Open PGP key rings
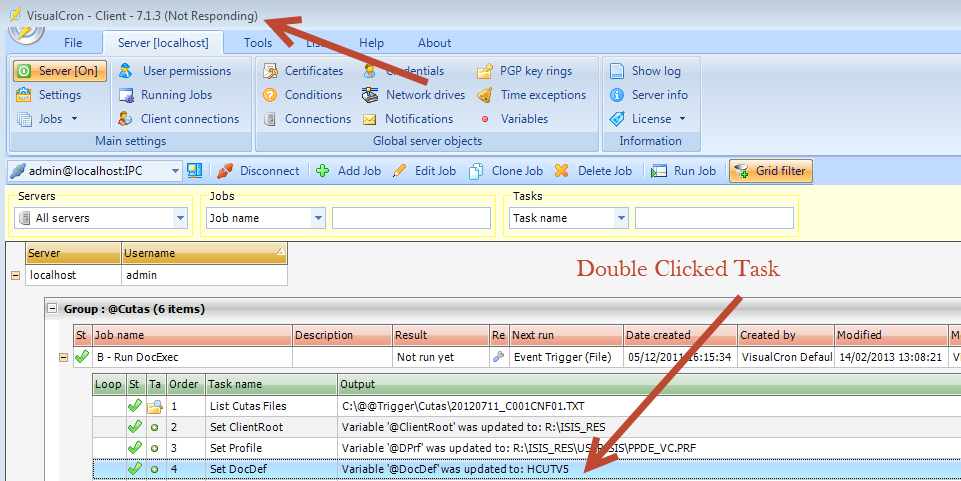 coord(536,71)
